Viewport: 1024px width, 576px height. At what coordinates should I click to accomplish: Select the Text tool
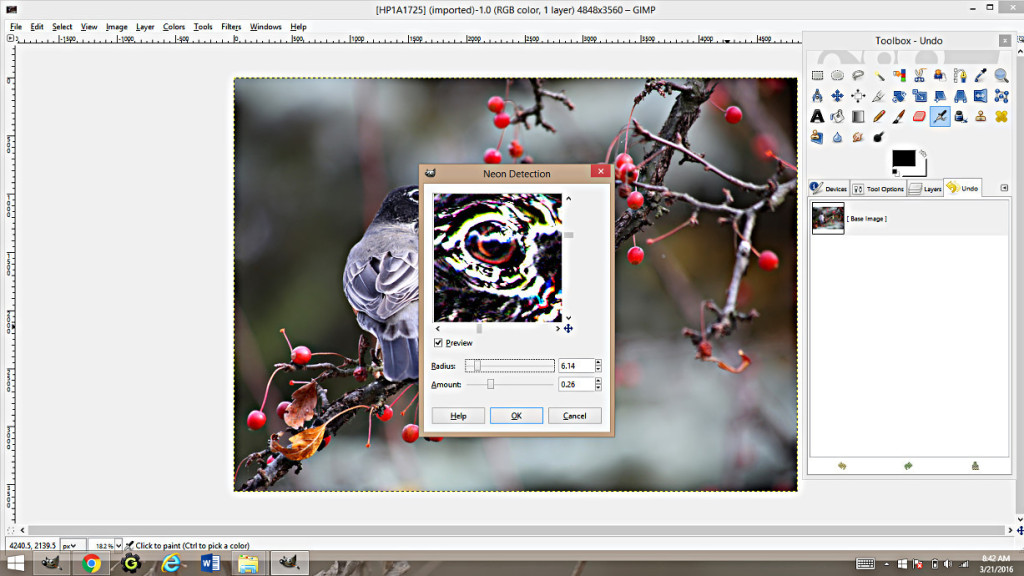(817, 115)
